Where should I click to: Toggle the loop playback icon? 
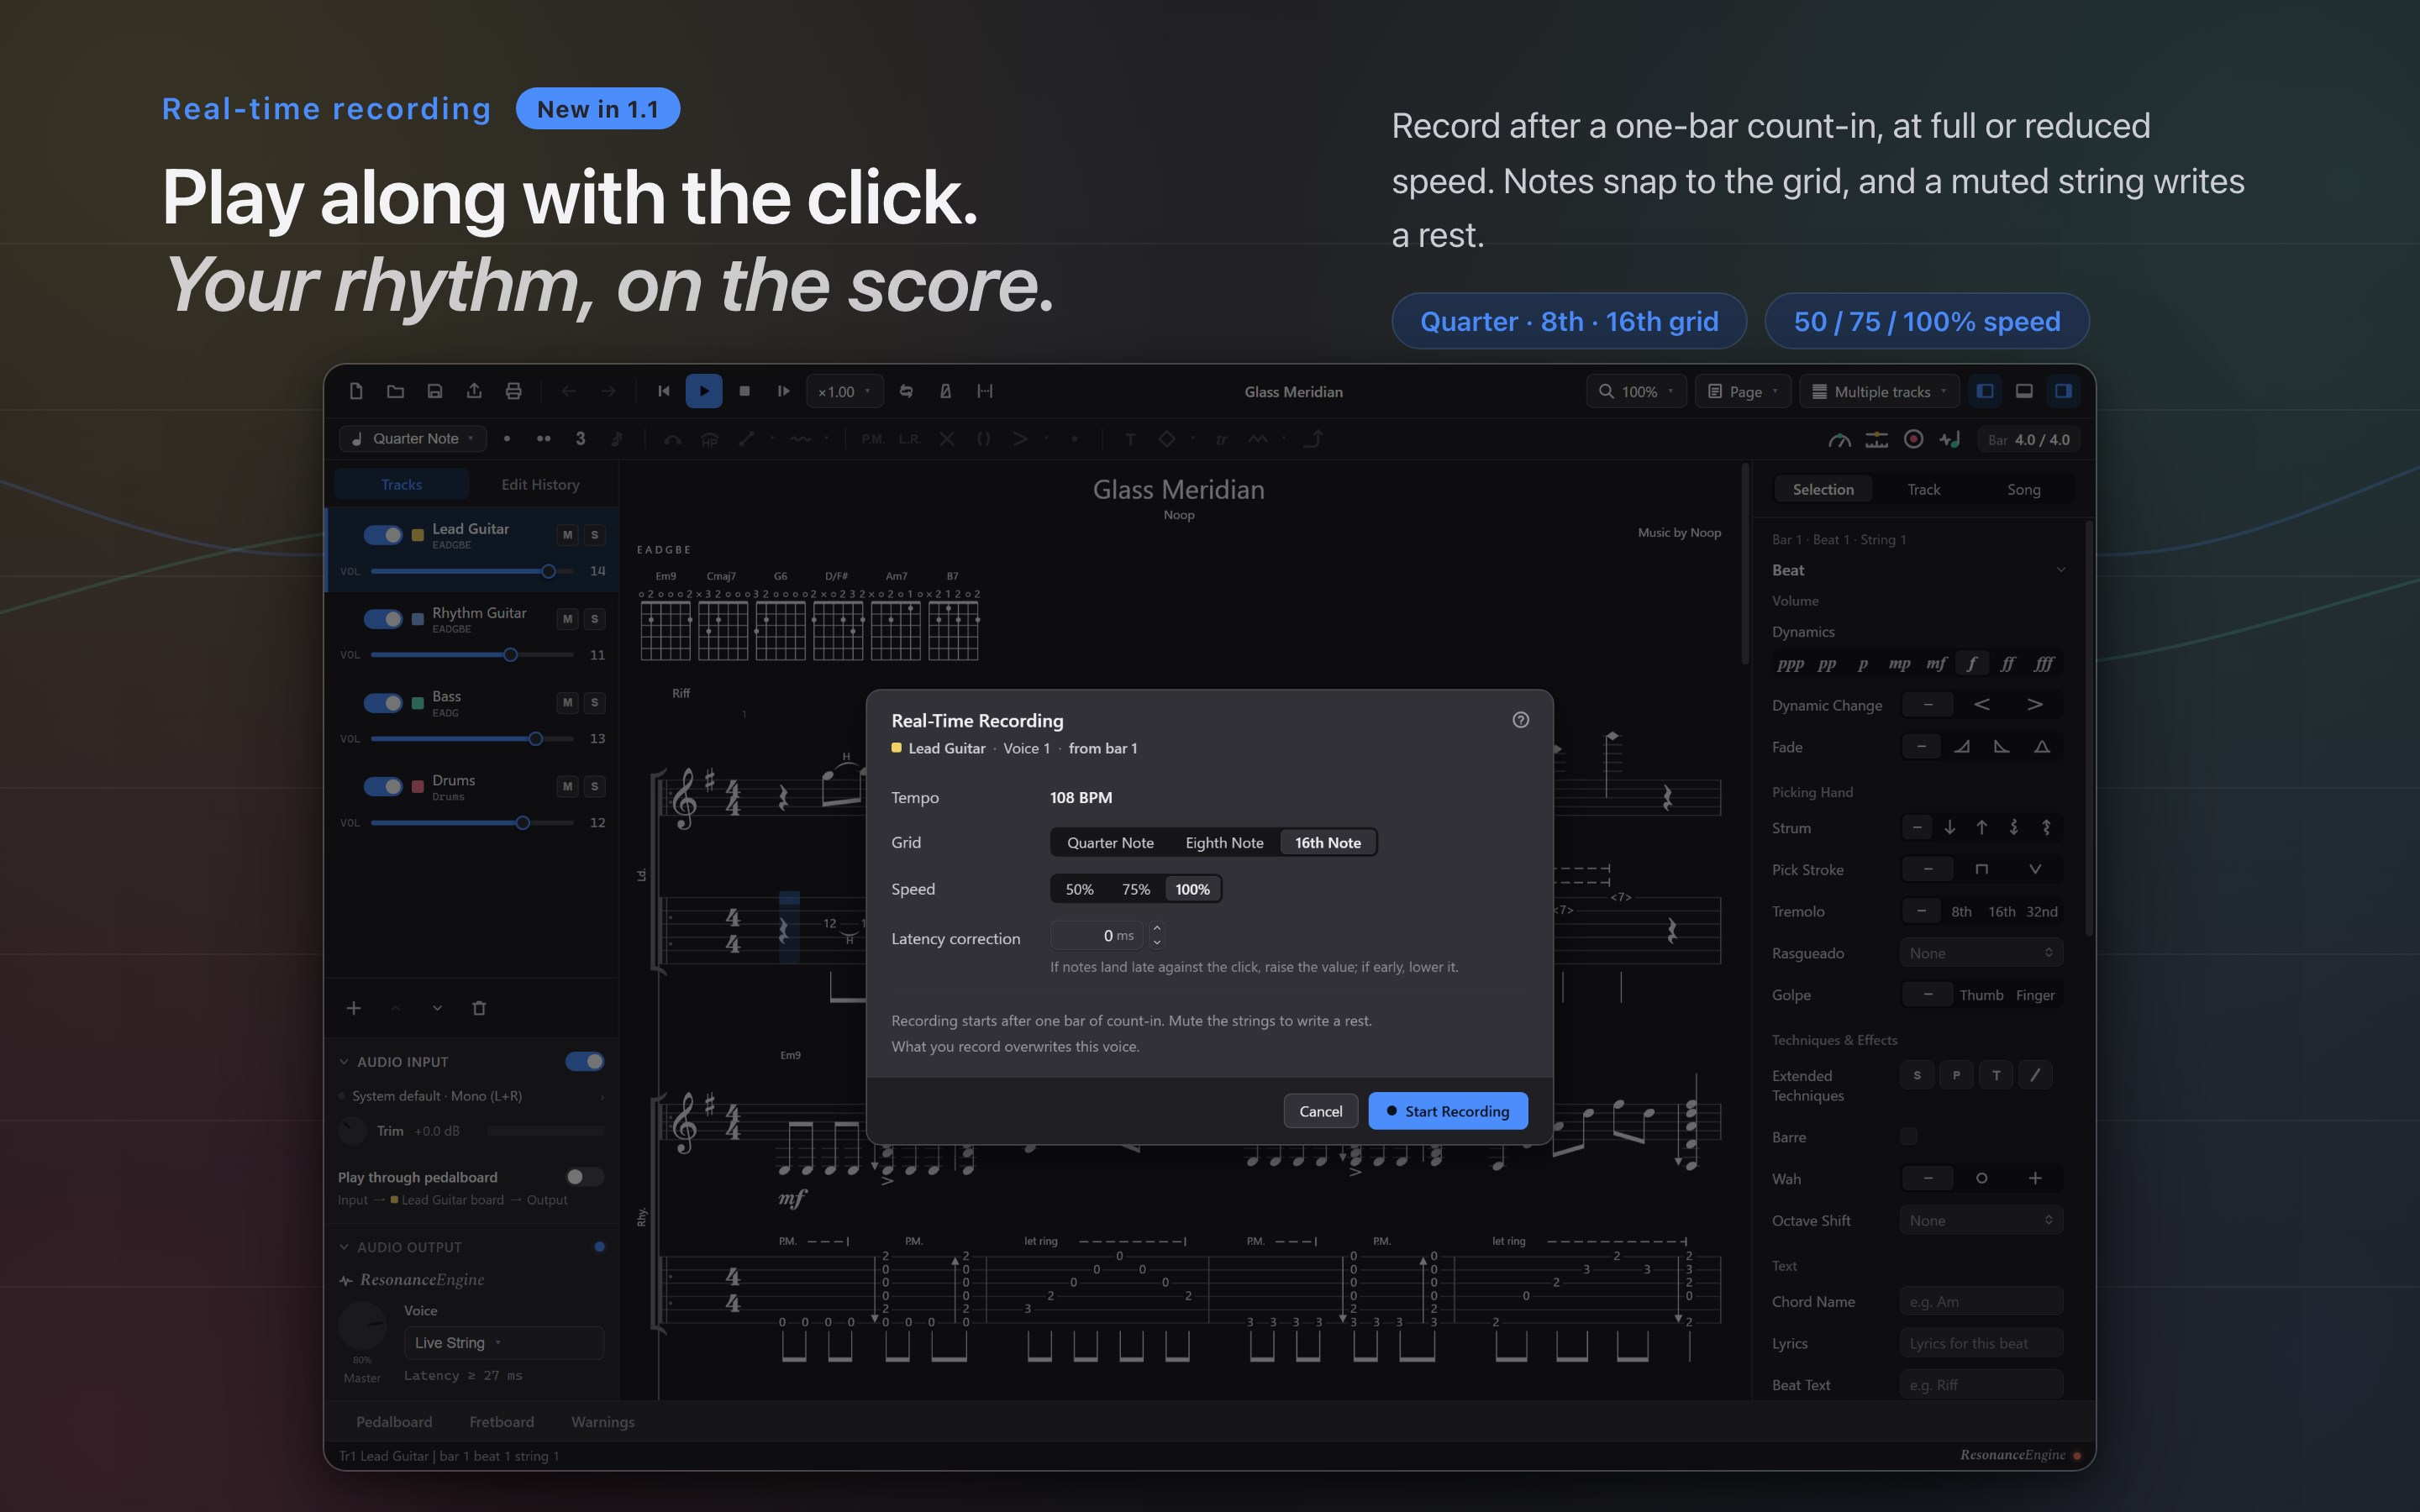click(x=906, y=391)
